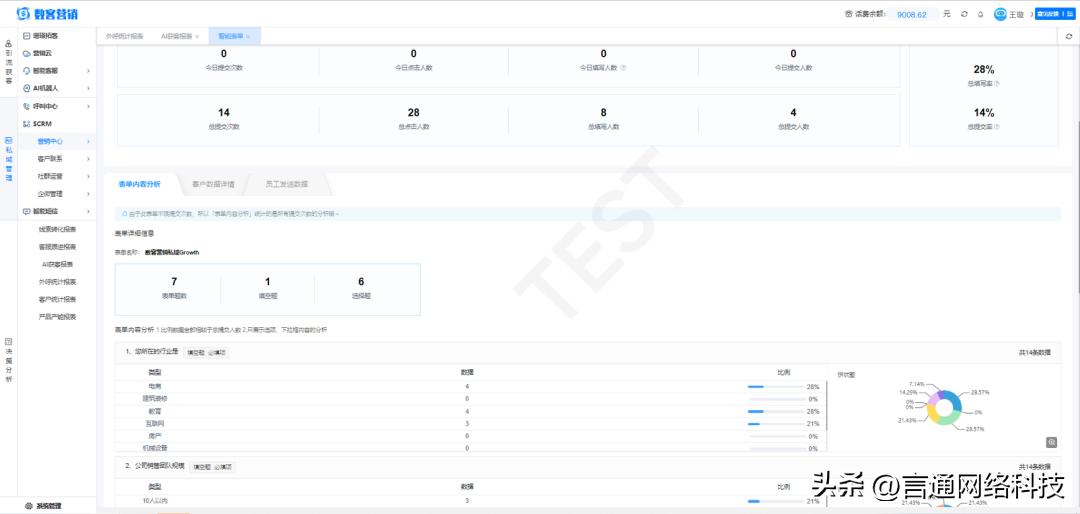Viewport: 1080px width, 514px height.
Task: Click the 28 总点击人数 stat
Action: click(413, 118)
